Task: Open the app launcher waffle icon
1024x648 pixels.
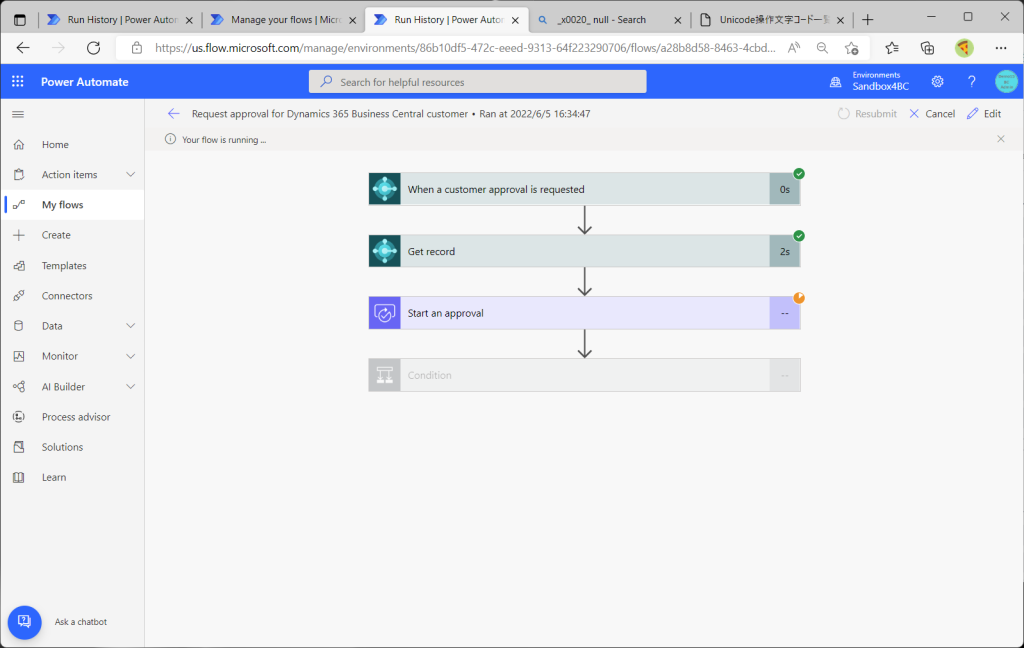Action: [x=18, y=82]
